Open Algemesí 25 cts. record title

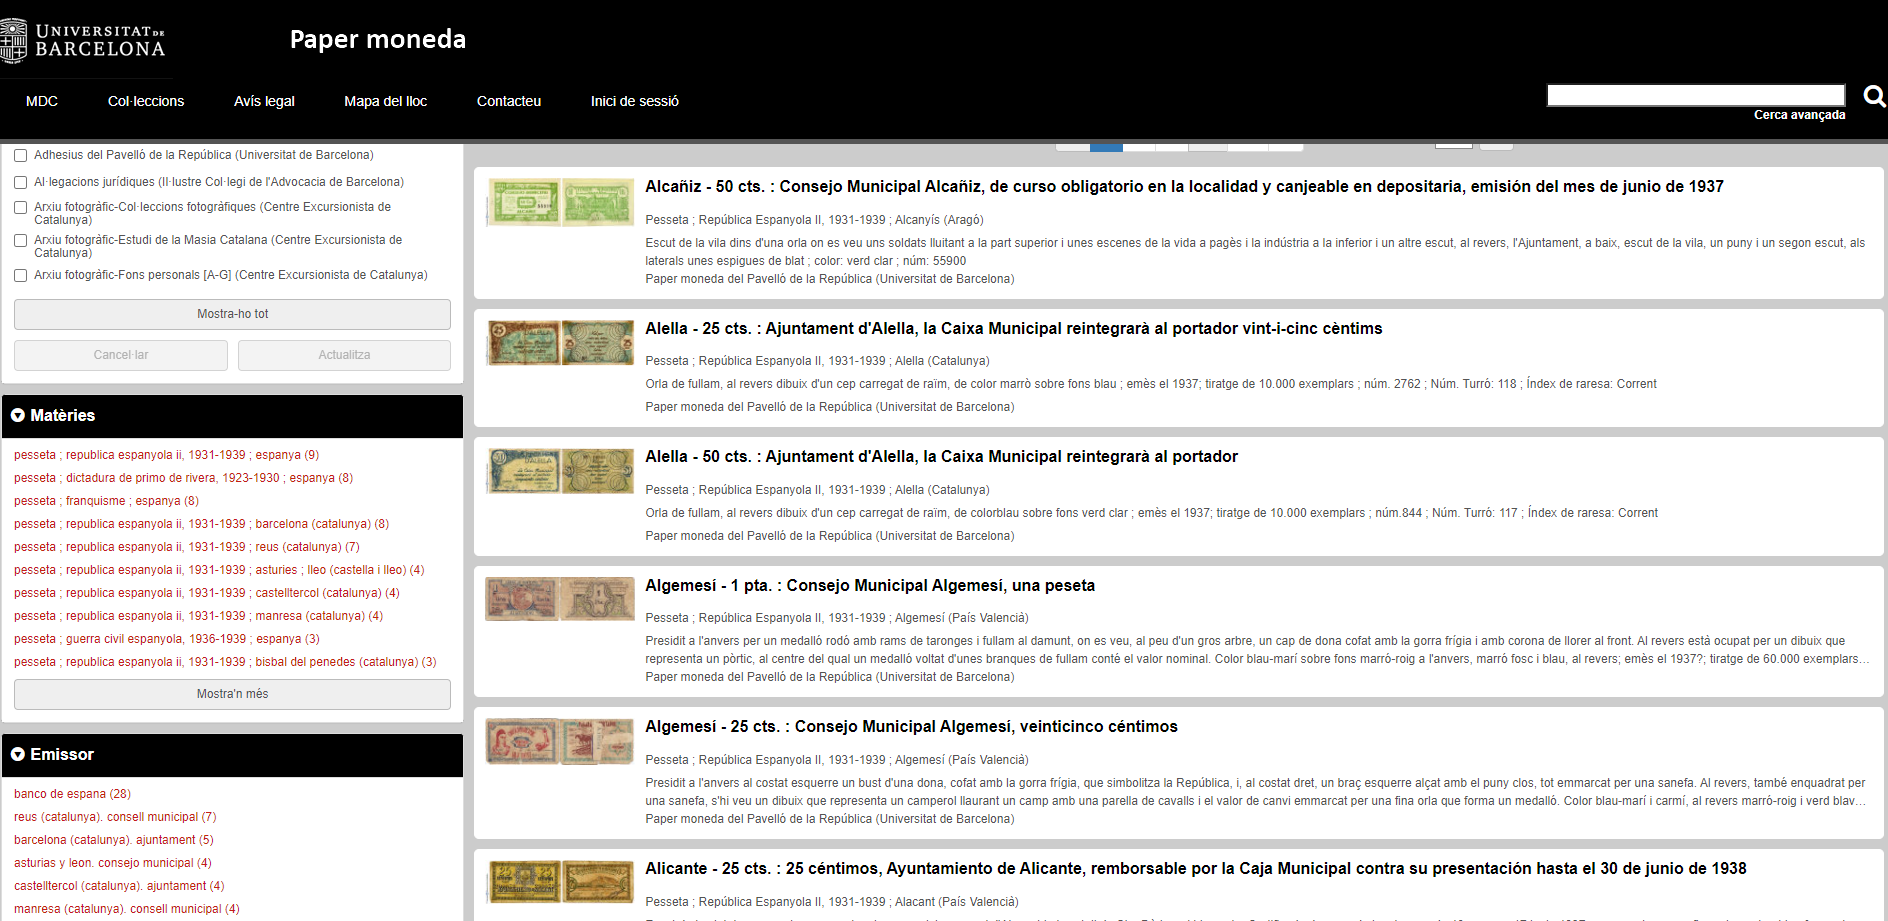pos(911,727)
